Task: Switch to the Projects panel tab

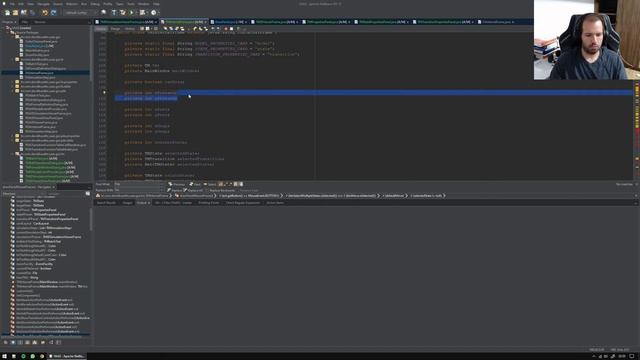Action: point(8,22)
